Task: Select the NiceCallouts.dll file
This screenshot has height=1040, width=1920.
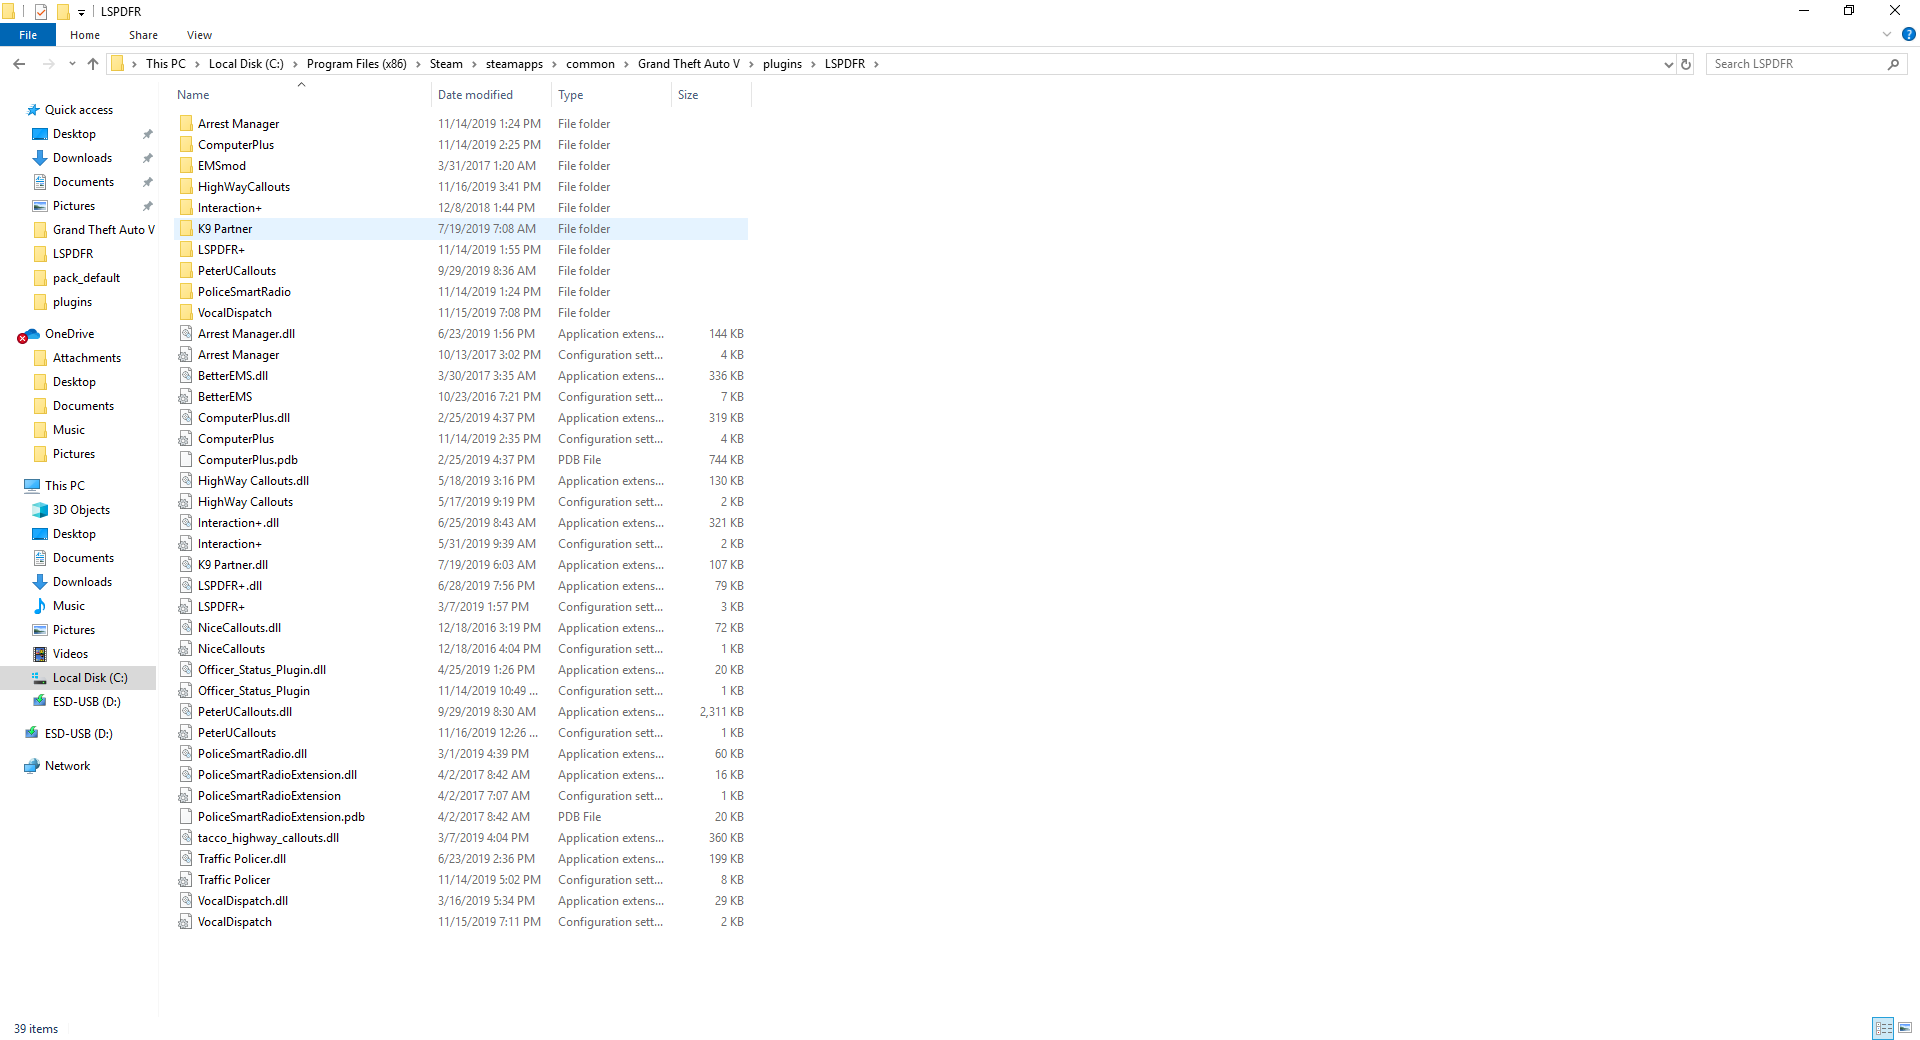Action: [239, 628]
